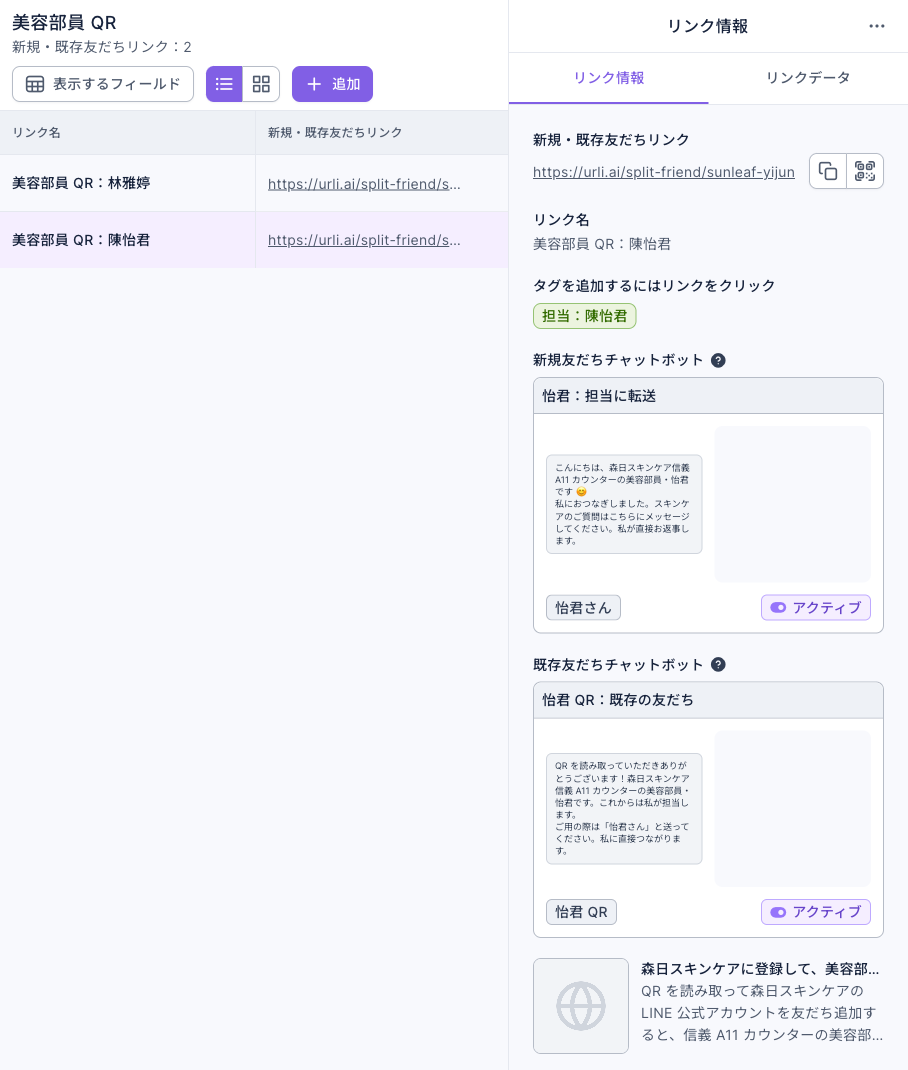The width and height of the screenshot is (908, 1070).
Task: Toggle アクティブ for 怡君 QR：既存の友だち chatbot
Action: pyautogui.click(x=815, y=912)
